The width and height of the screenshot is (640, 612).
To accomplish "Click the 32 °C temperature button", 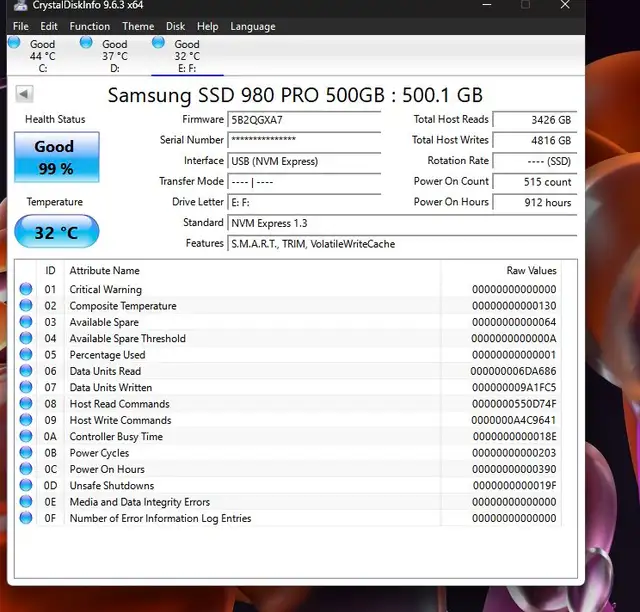I will tap(57, 231).
